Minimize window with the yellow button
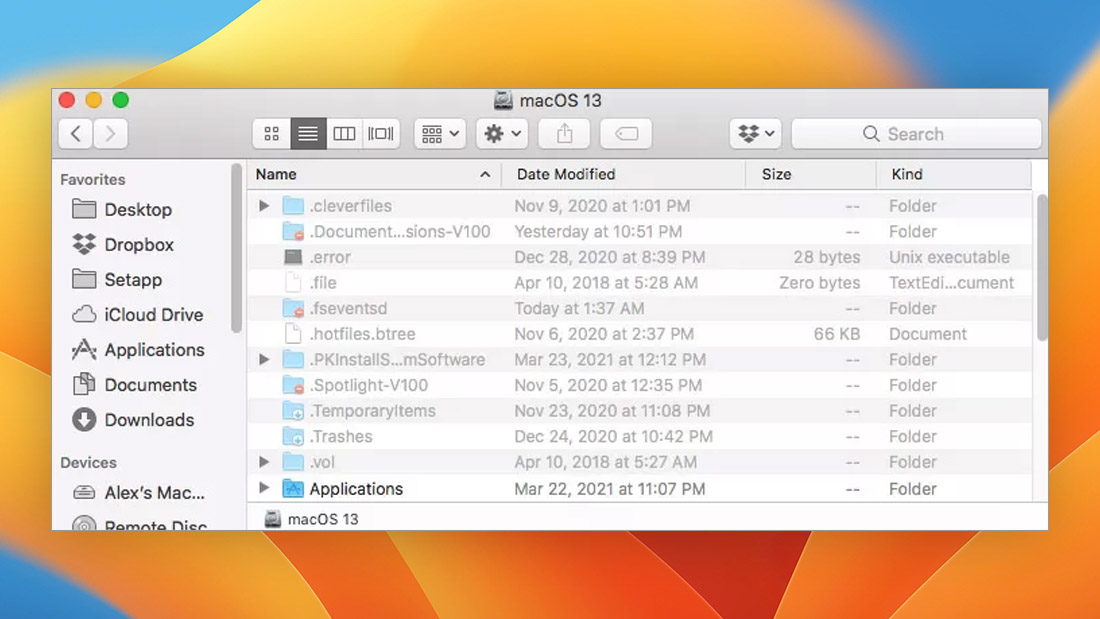1100x619 pixels. [93, 100]
